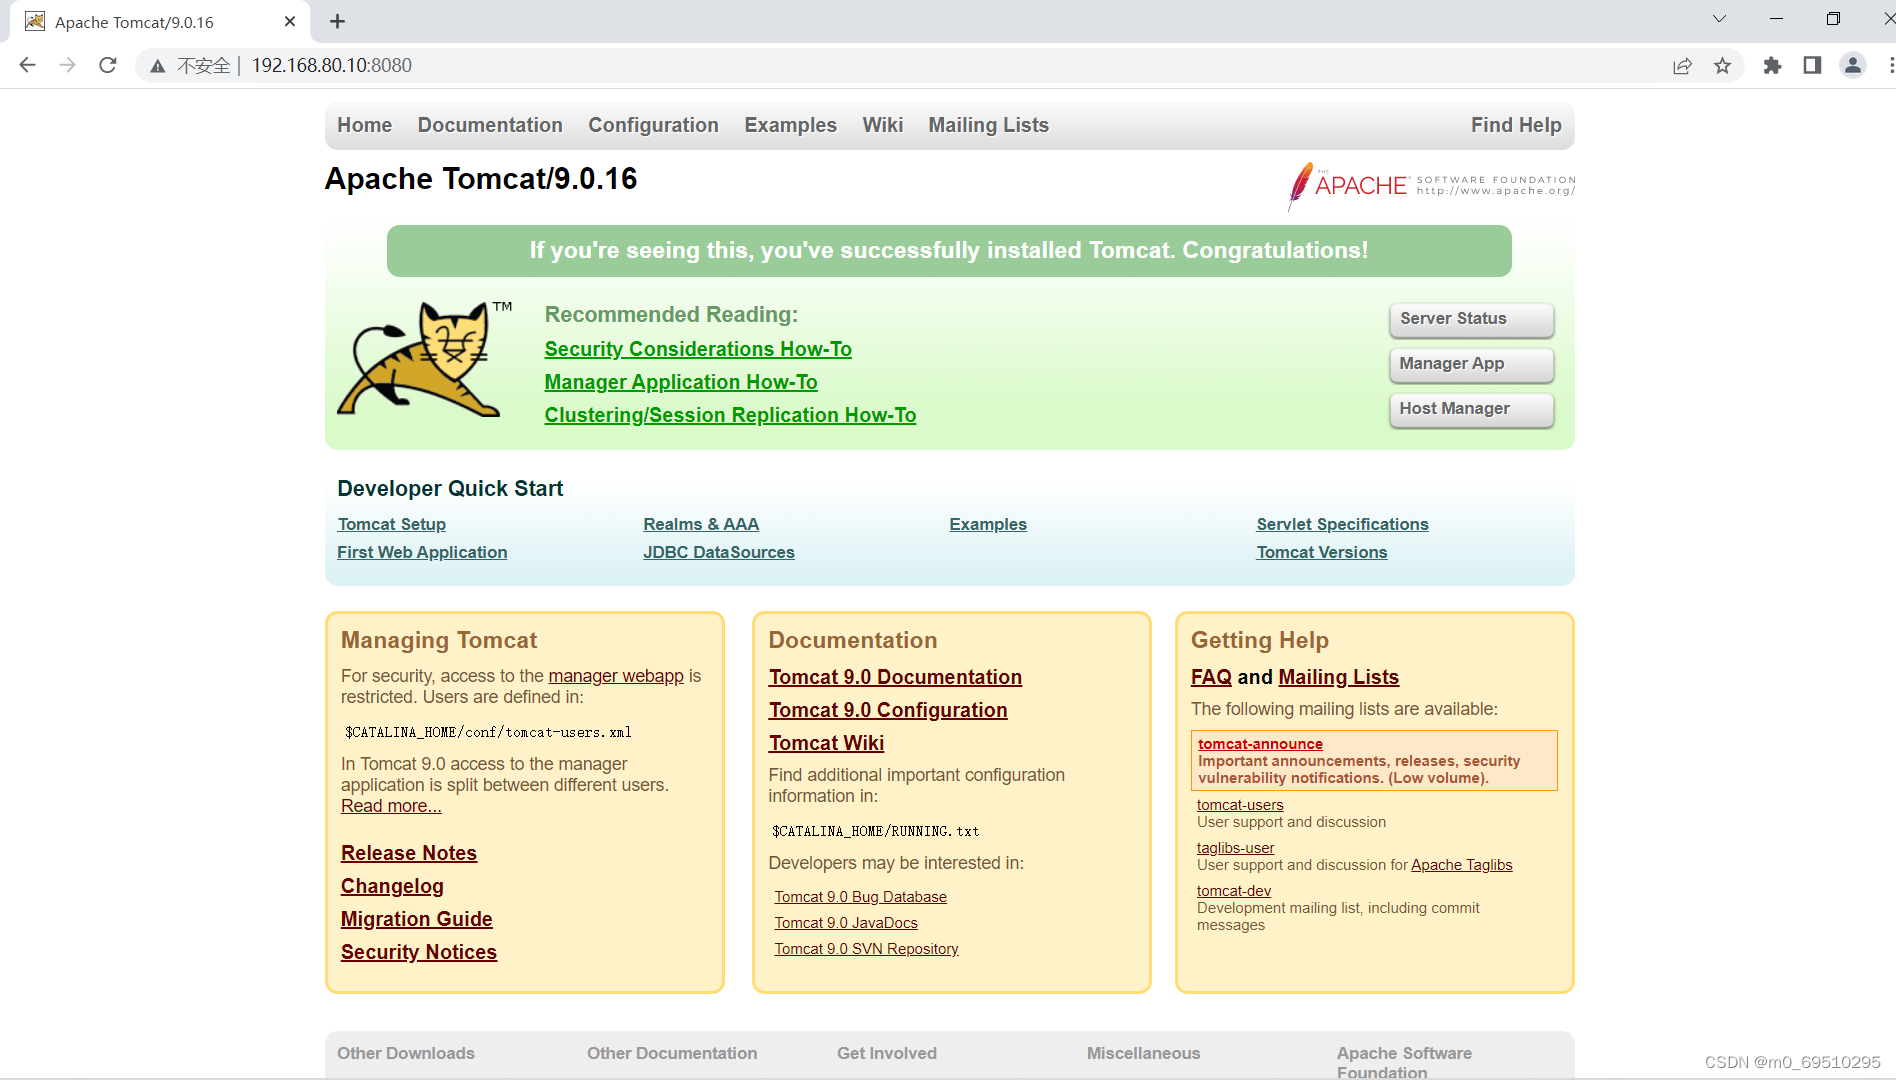The width and height of the screenshot is (1896, 1080).
Task: Open Tomcat 9.0 Bug Database link
Action: [860, 897]
